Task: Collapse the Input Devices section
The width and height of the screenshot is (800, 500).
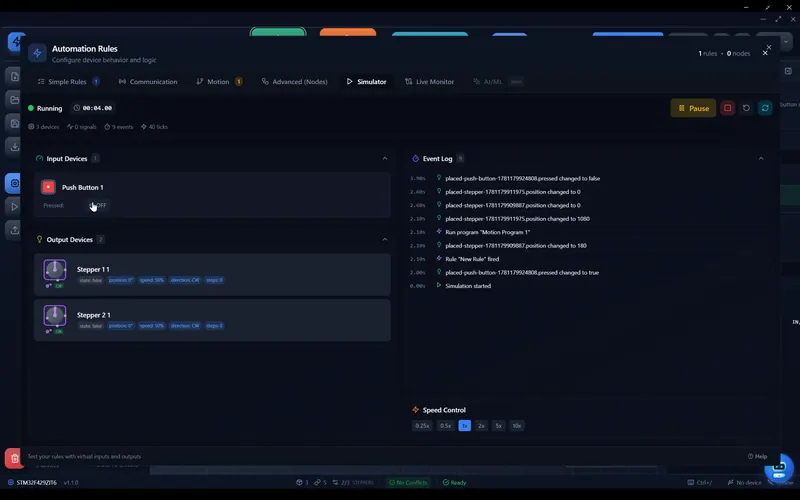Action: pos(385,159)
